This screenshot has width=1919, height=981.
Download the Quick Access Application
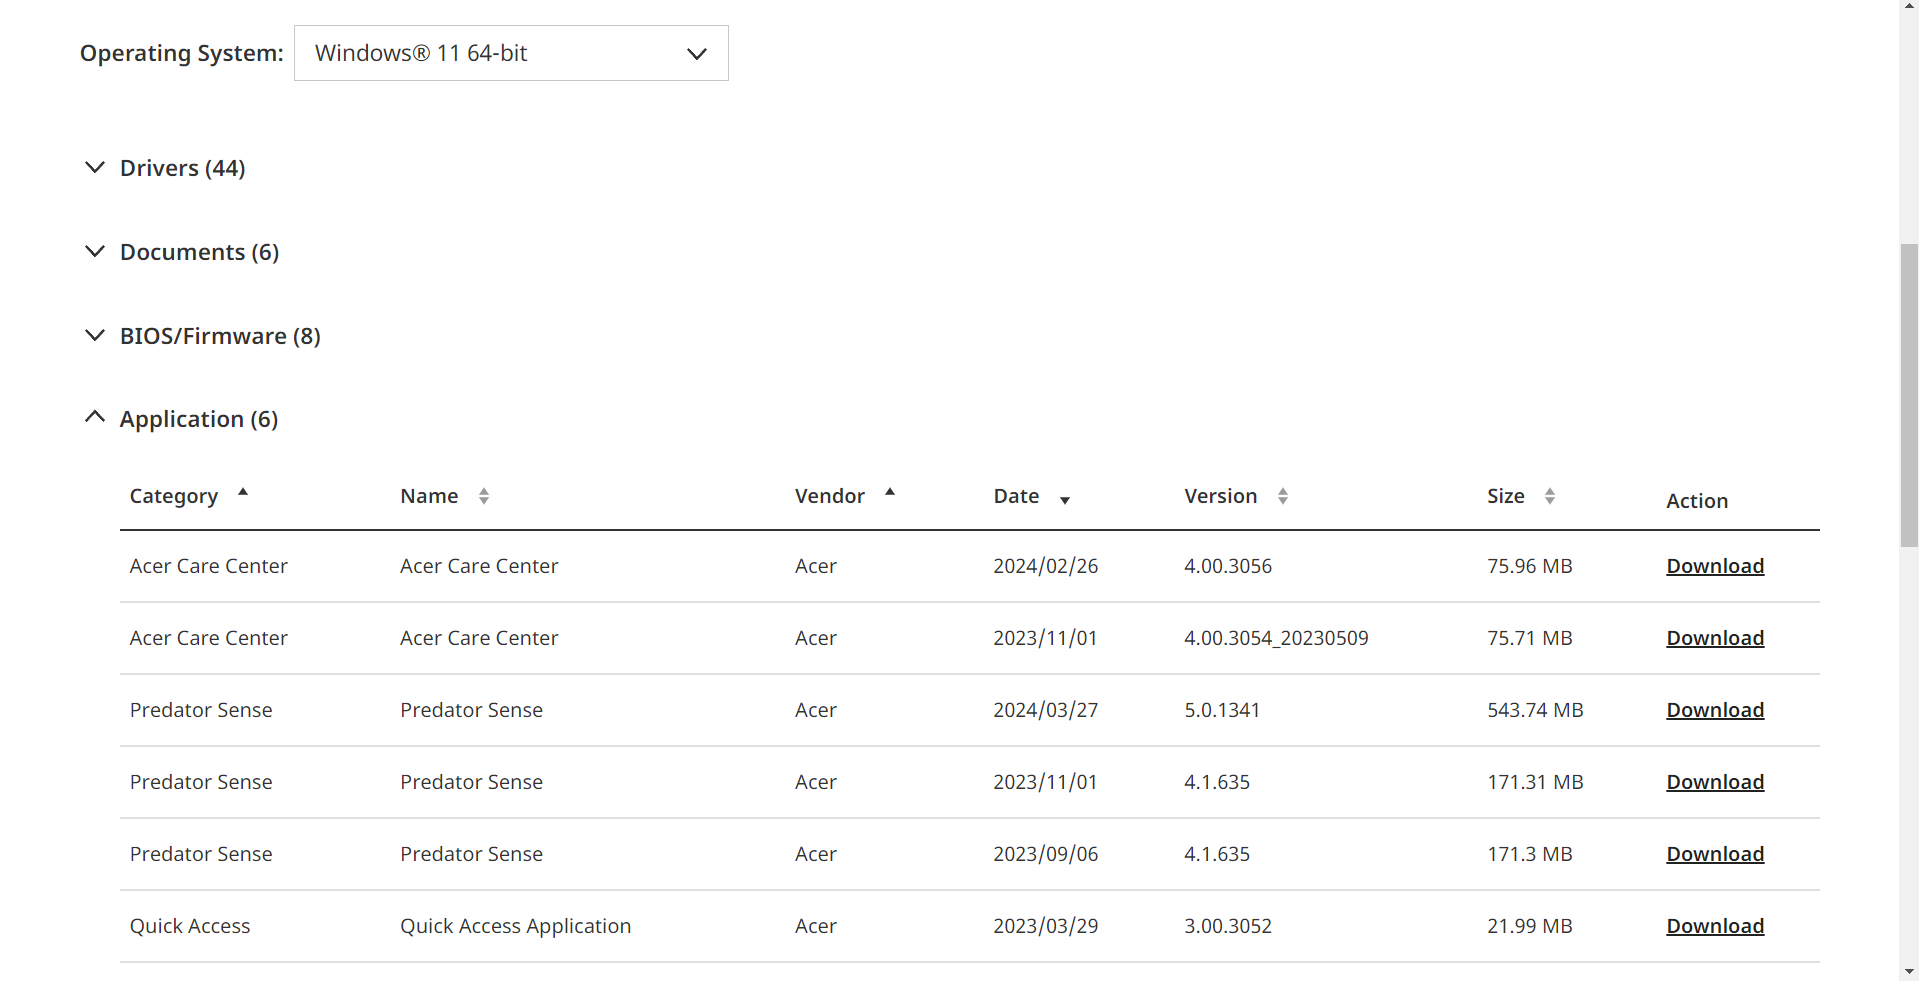[x=1715, y=926]
